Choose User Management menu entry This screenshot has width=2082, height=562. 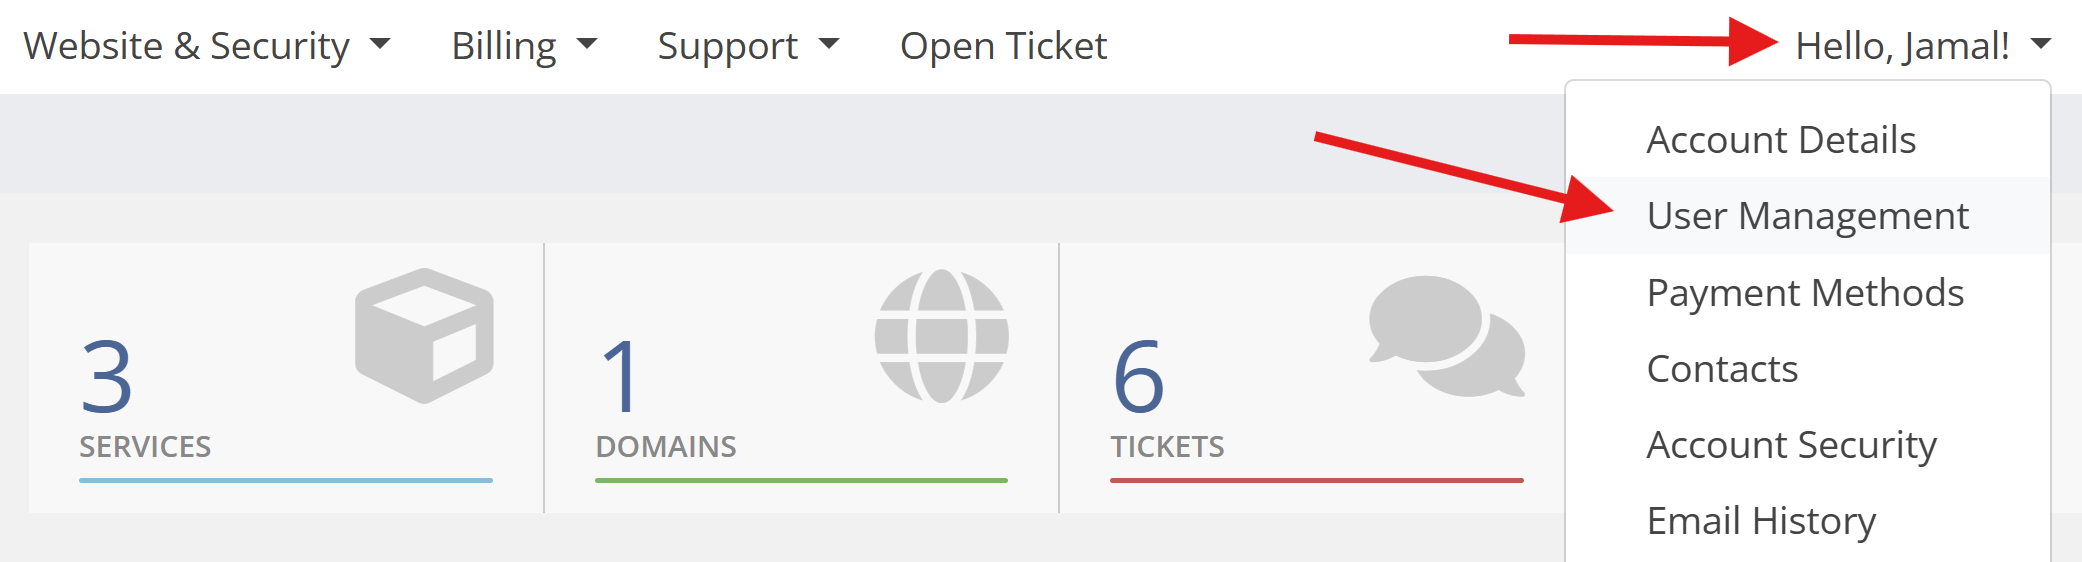pos(1807,216)
